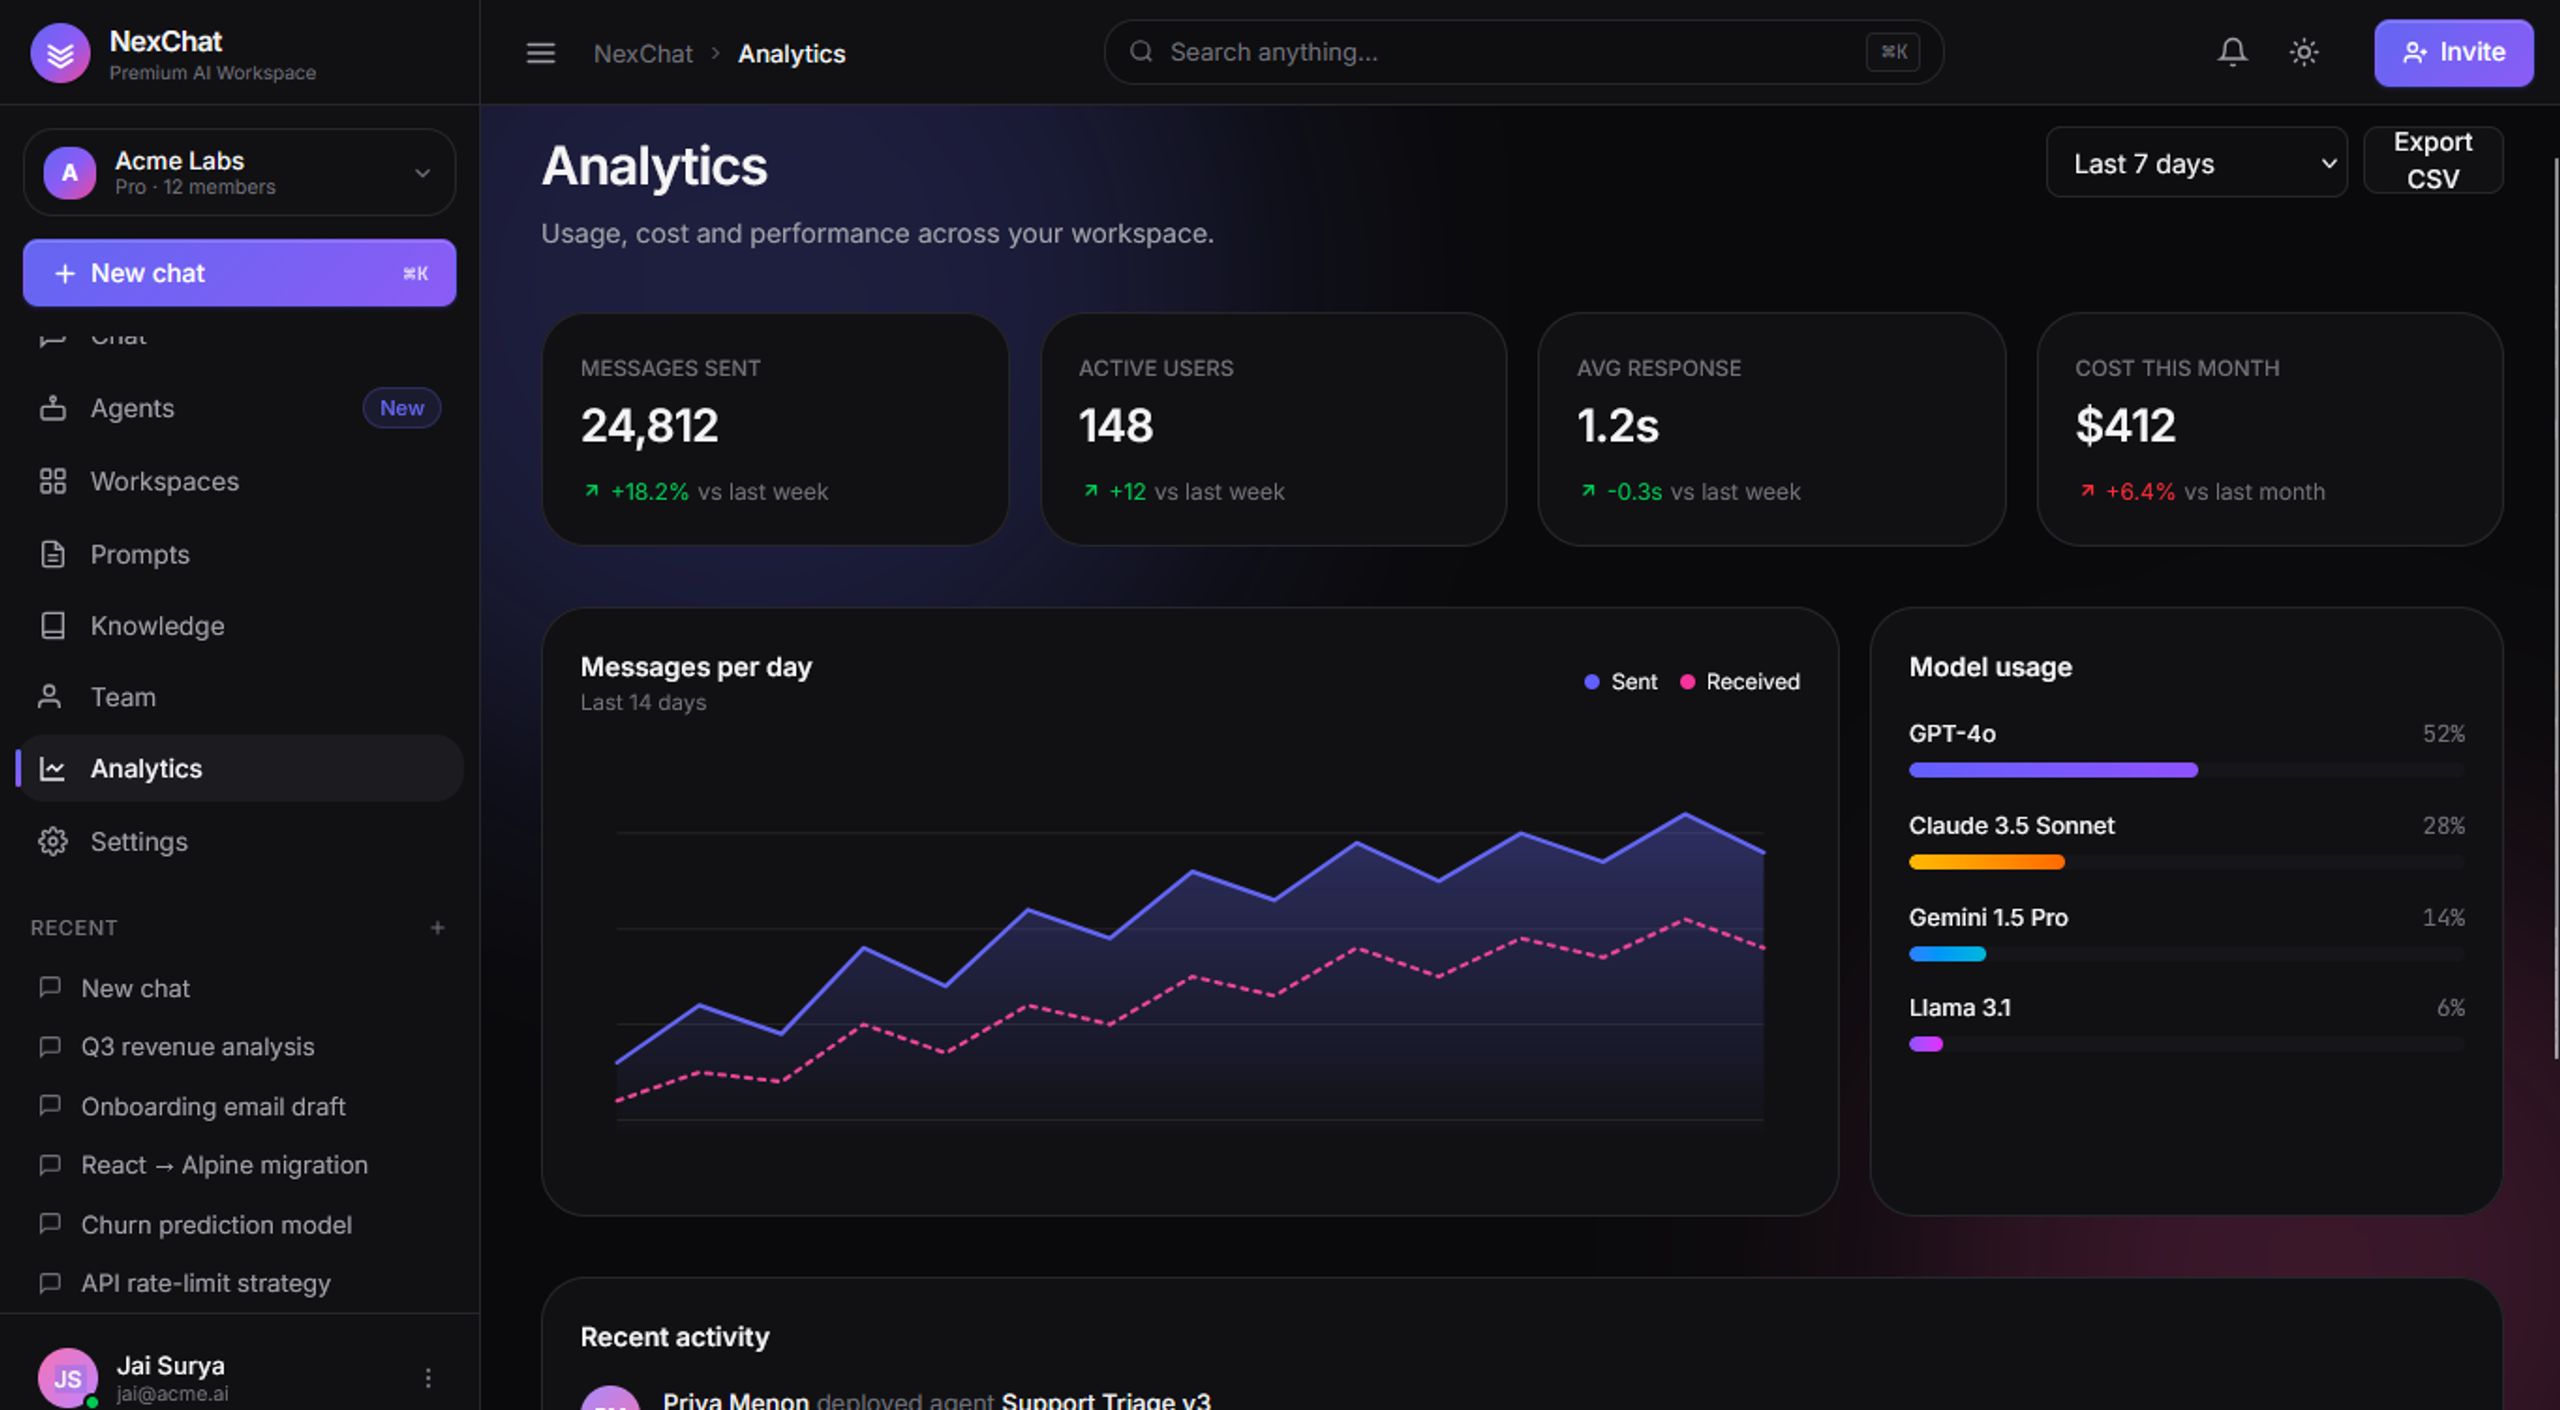Navigate to Team in the sidebar

click(239, 697)
